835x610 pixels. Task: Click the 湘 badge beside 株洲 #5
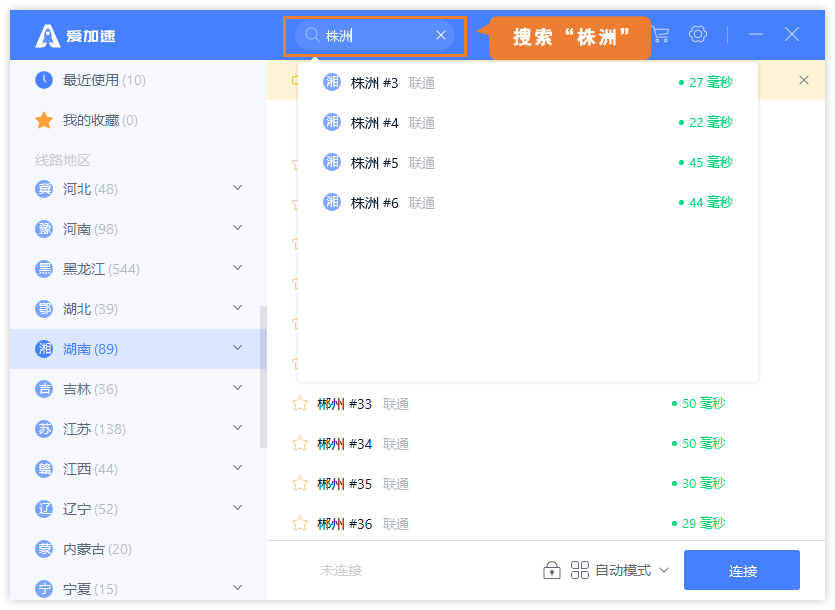pos(332,162)
